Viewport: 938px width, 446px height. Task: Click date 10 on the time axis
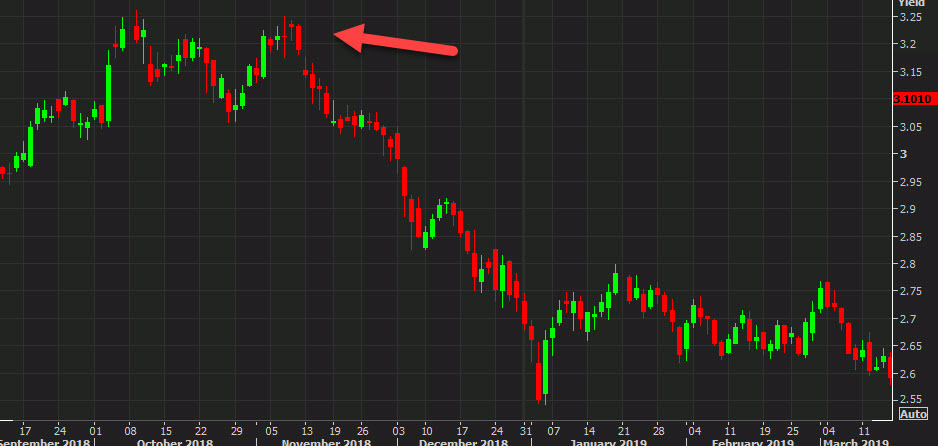[x=427, y=430]
